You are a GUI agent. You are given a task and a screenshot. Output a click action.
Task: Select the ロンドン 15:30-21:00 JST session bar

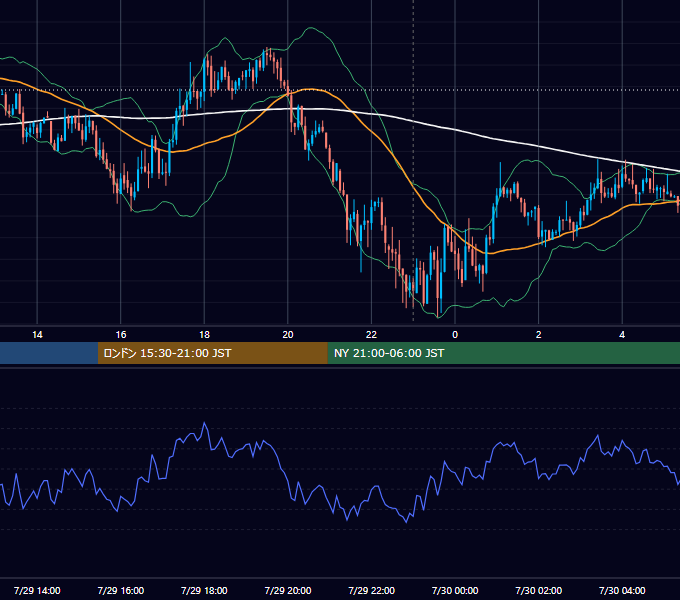pos(212,353)
